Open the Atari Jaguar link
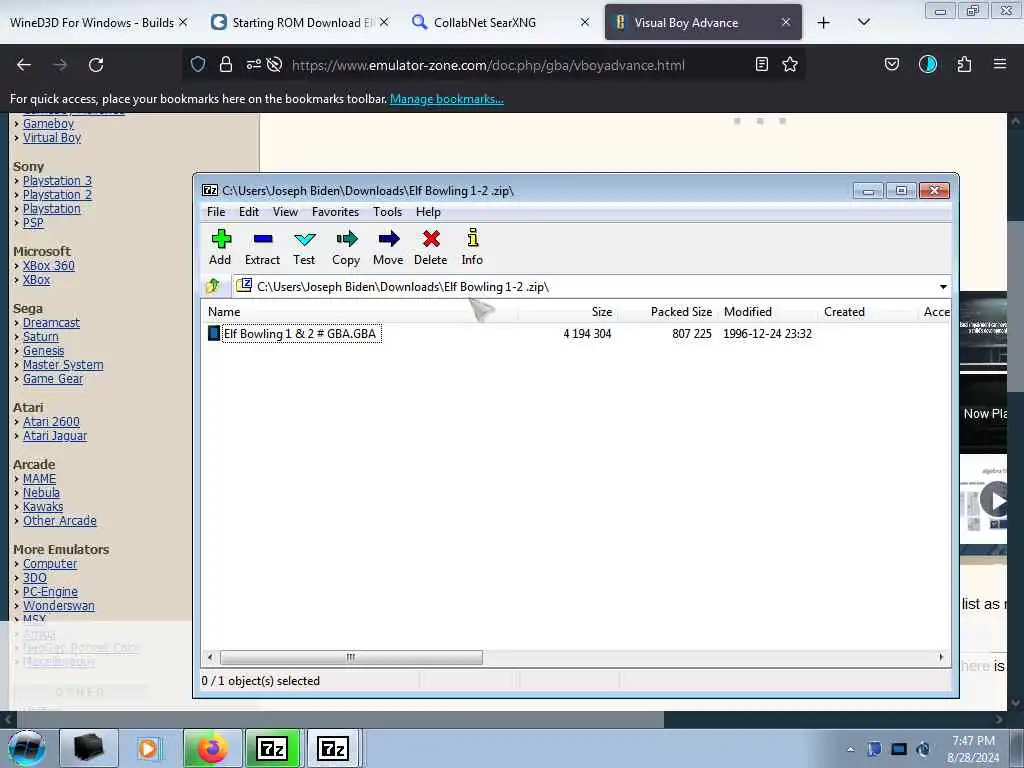 point(55,436)
